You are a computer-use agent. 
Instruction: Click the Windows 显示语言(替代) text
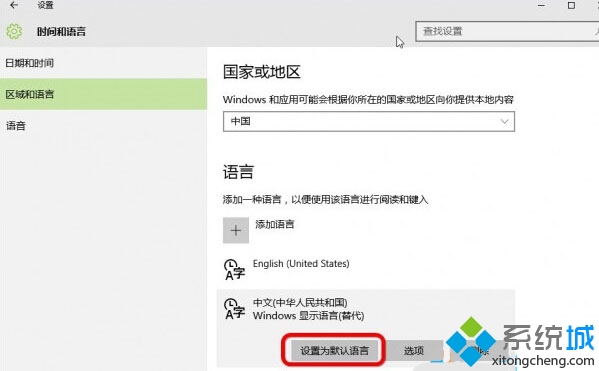point(308,316)
